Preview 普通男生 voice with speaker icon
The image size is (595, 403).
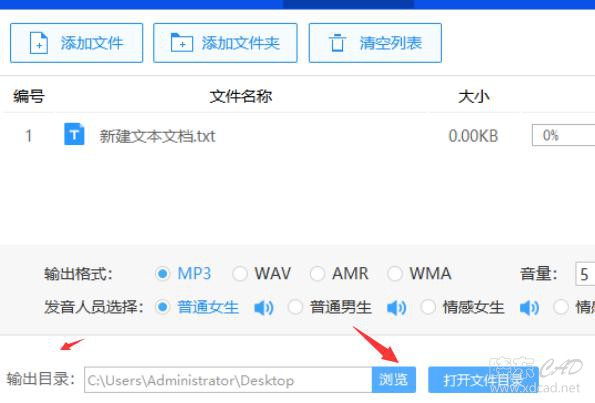tap(396, 308)
